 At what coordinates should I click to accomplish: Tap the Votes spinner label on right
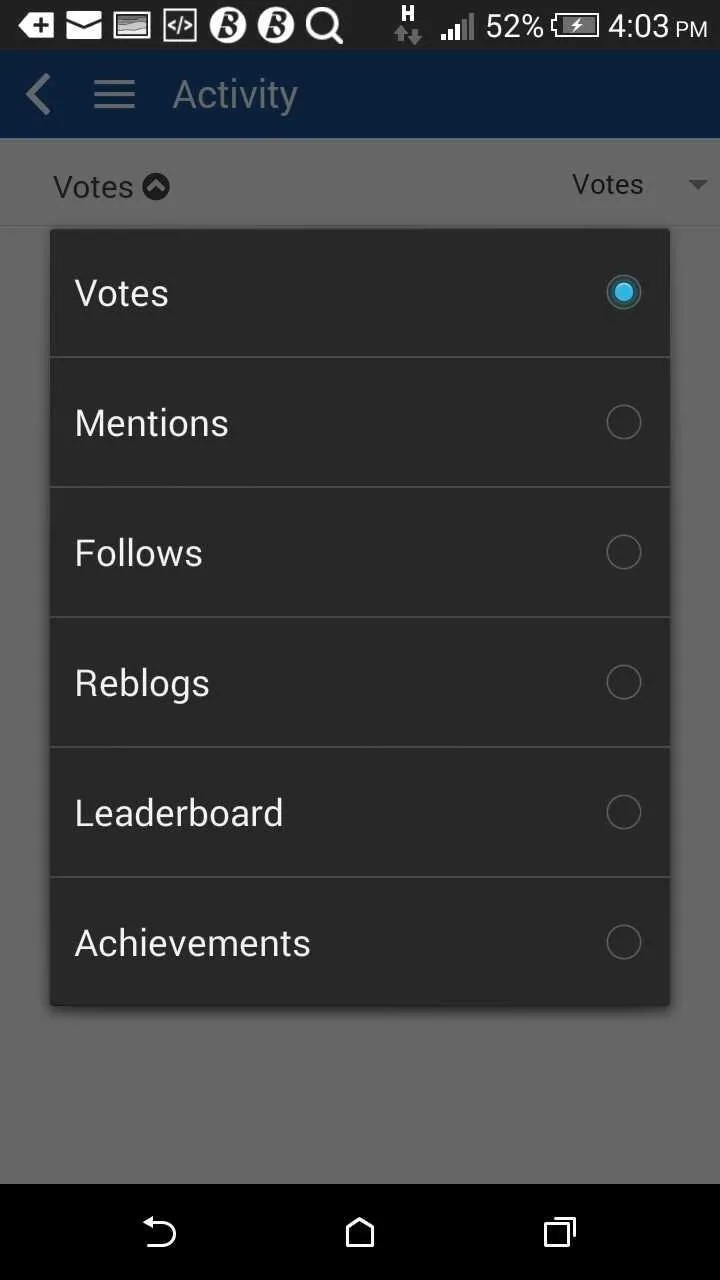pyautogui.click(x=607, y=185)
